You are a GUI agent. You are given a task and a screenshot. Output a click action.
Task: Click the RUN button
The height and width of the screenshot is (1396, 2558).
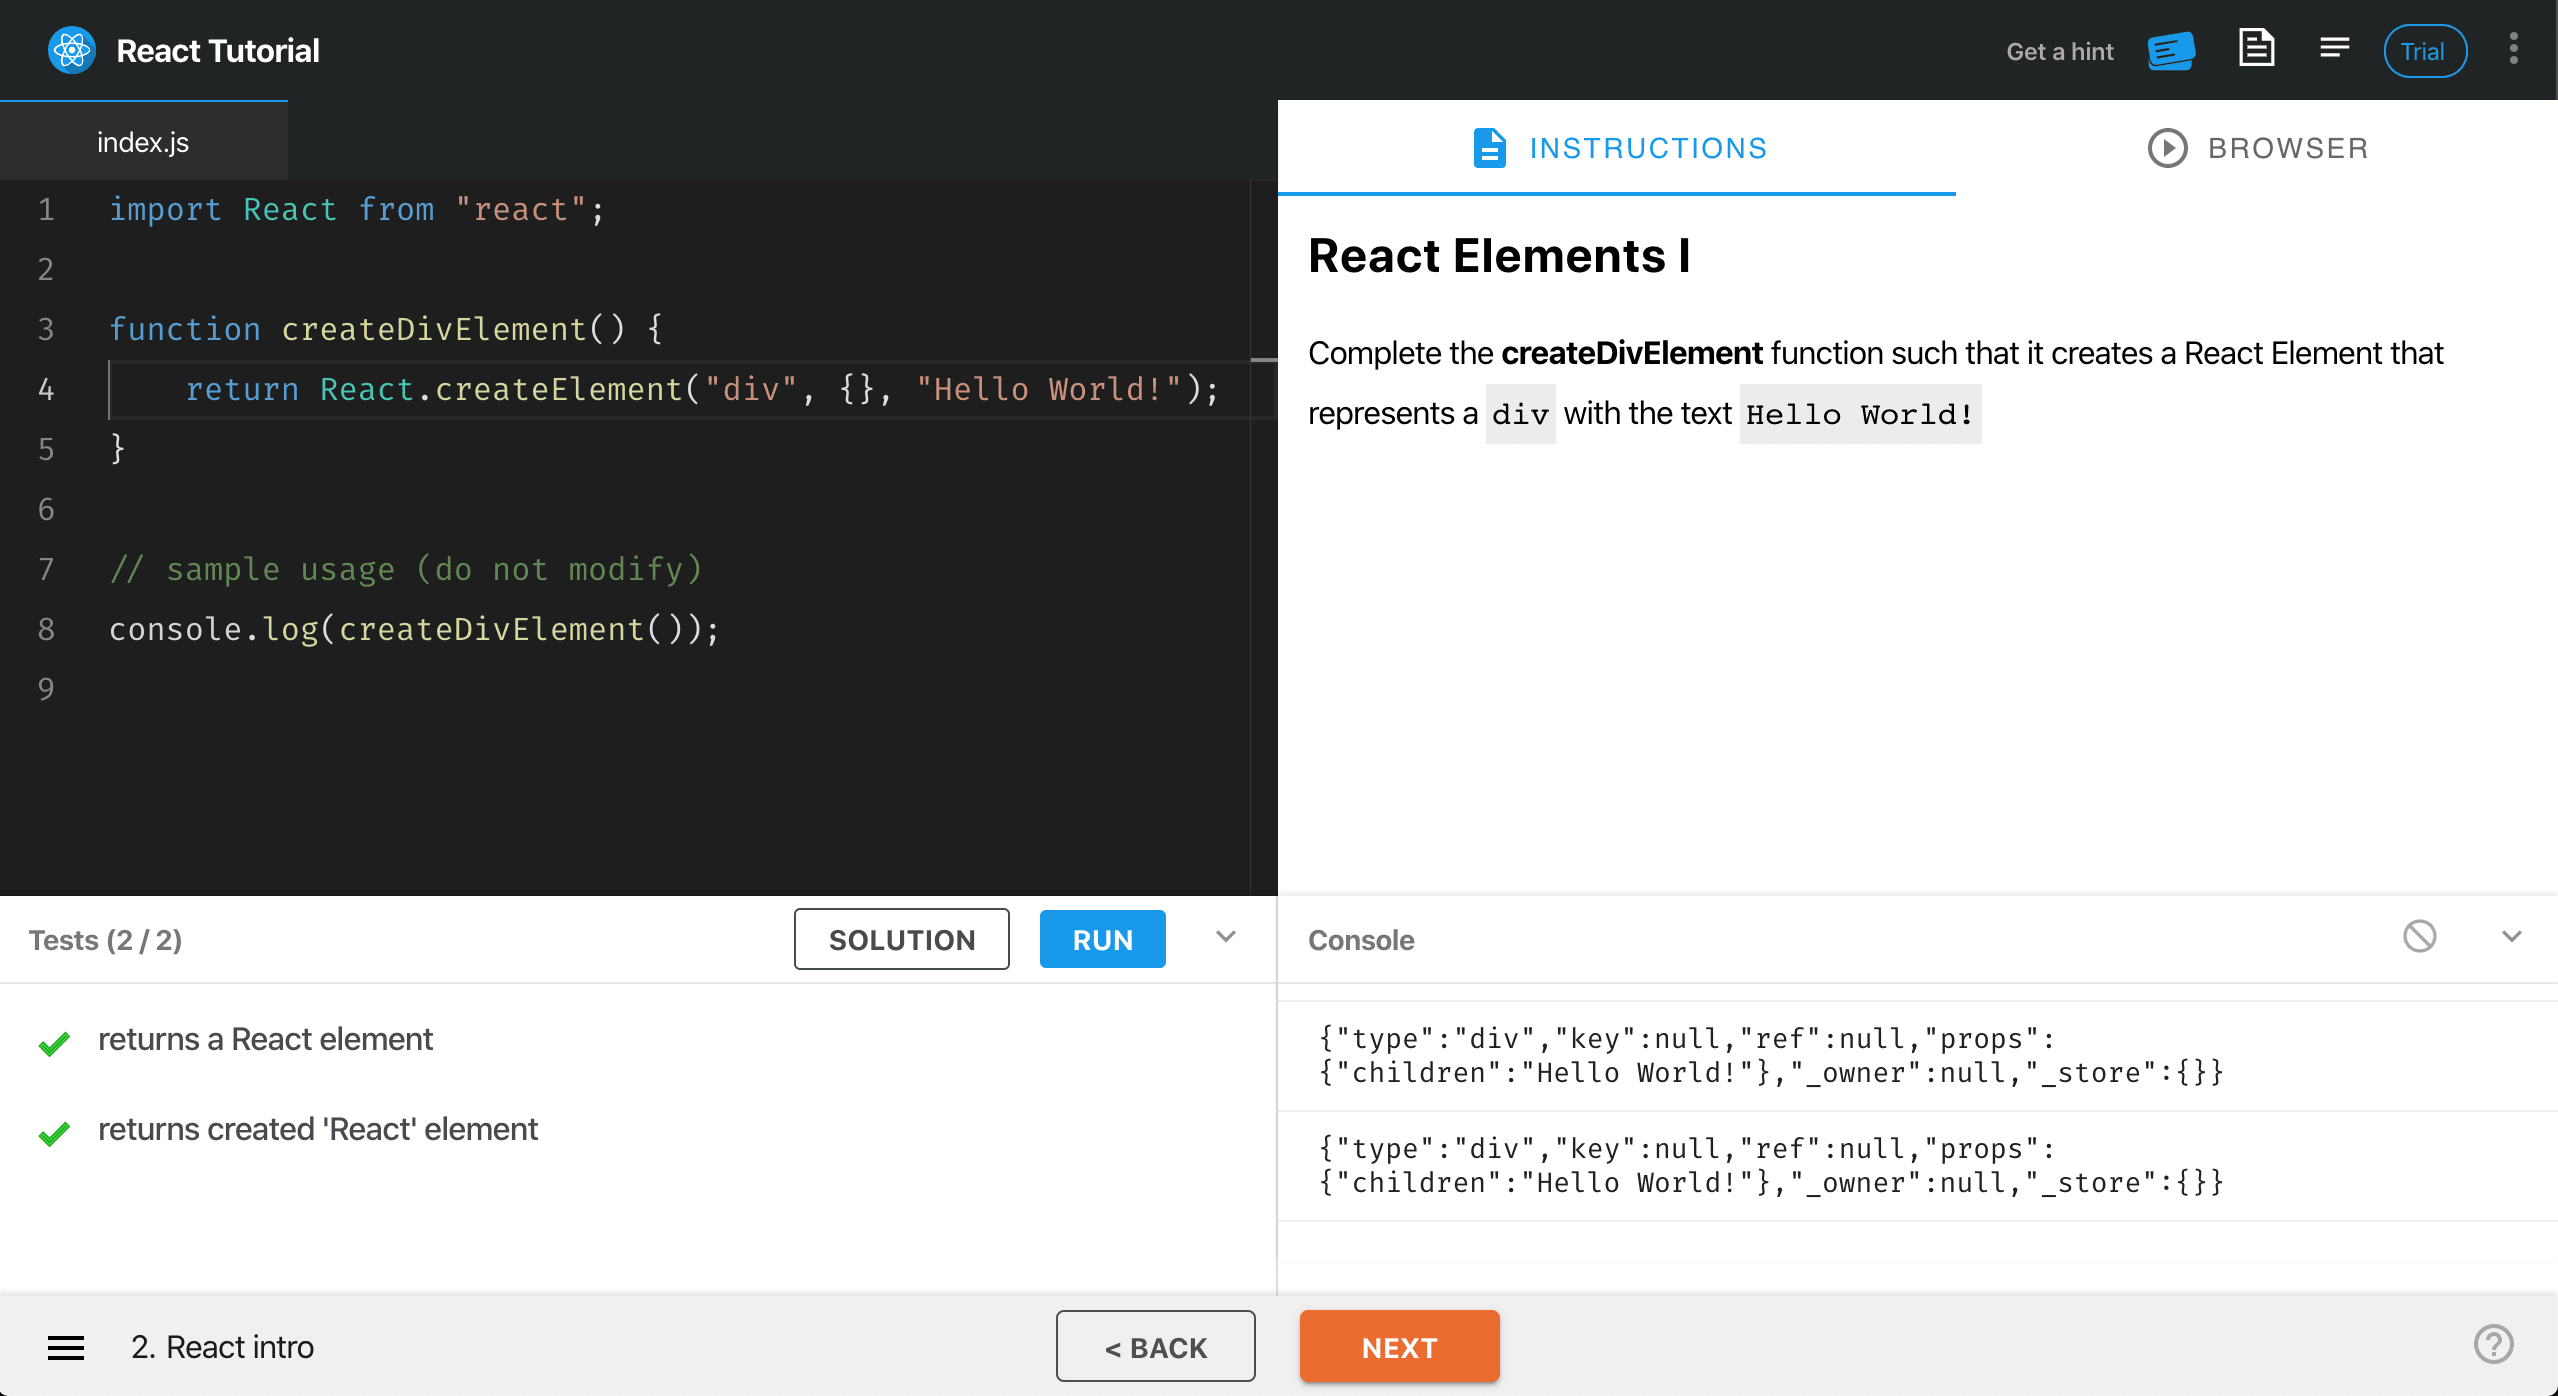point(1101,939)
